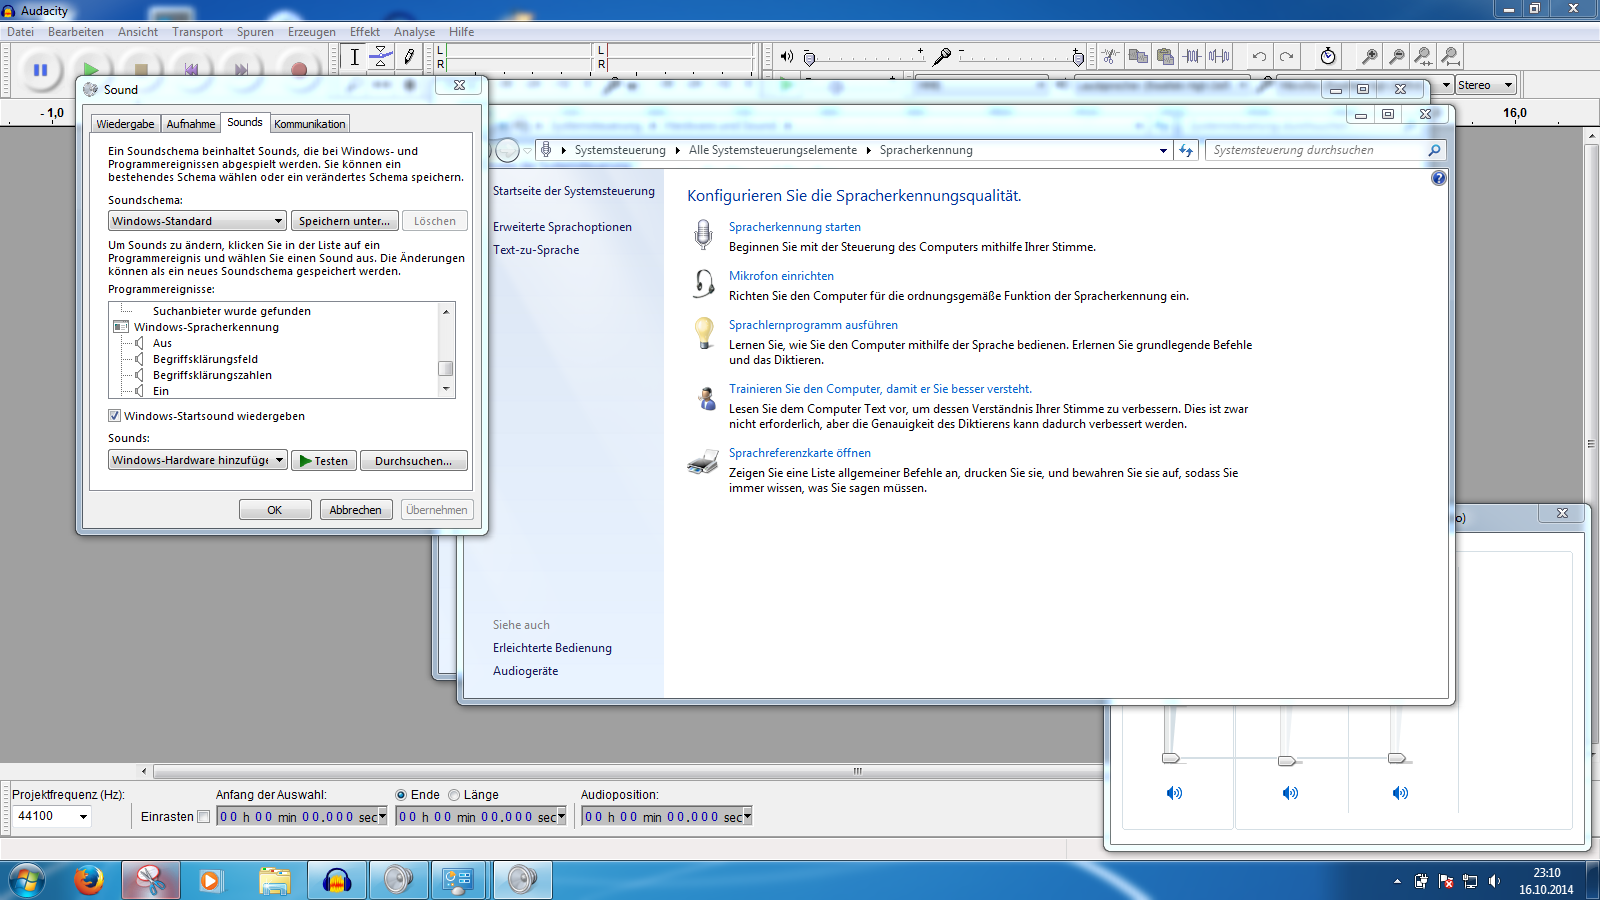
Task: Open the Text-zu-Sprache link in the sidebar
Action: coord(536,250)
